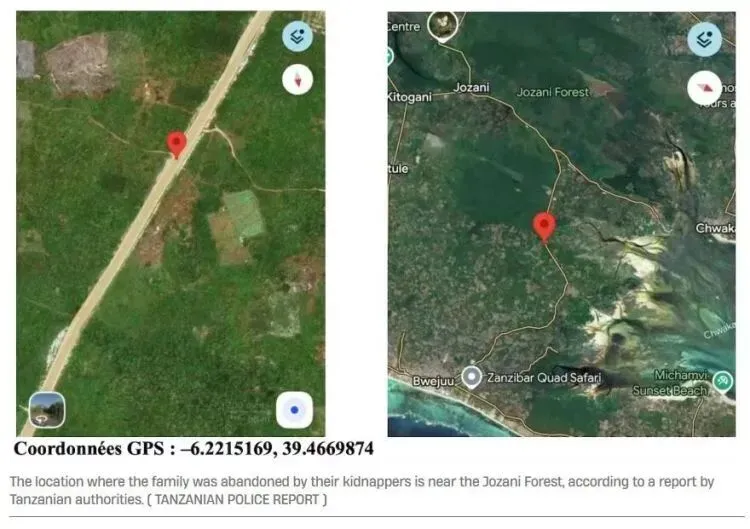Image resolution: width=750 pixels, height=529 pixels.
Task: Select the red pin on right map
Action: [x=544, y=228]
